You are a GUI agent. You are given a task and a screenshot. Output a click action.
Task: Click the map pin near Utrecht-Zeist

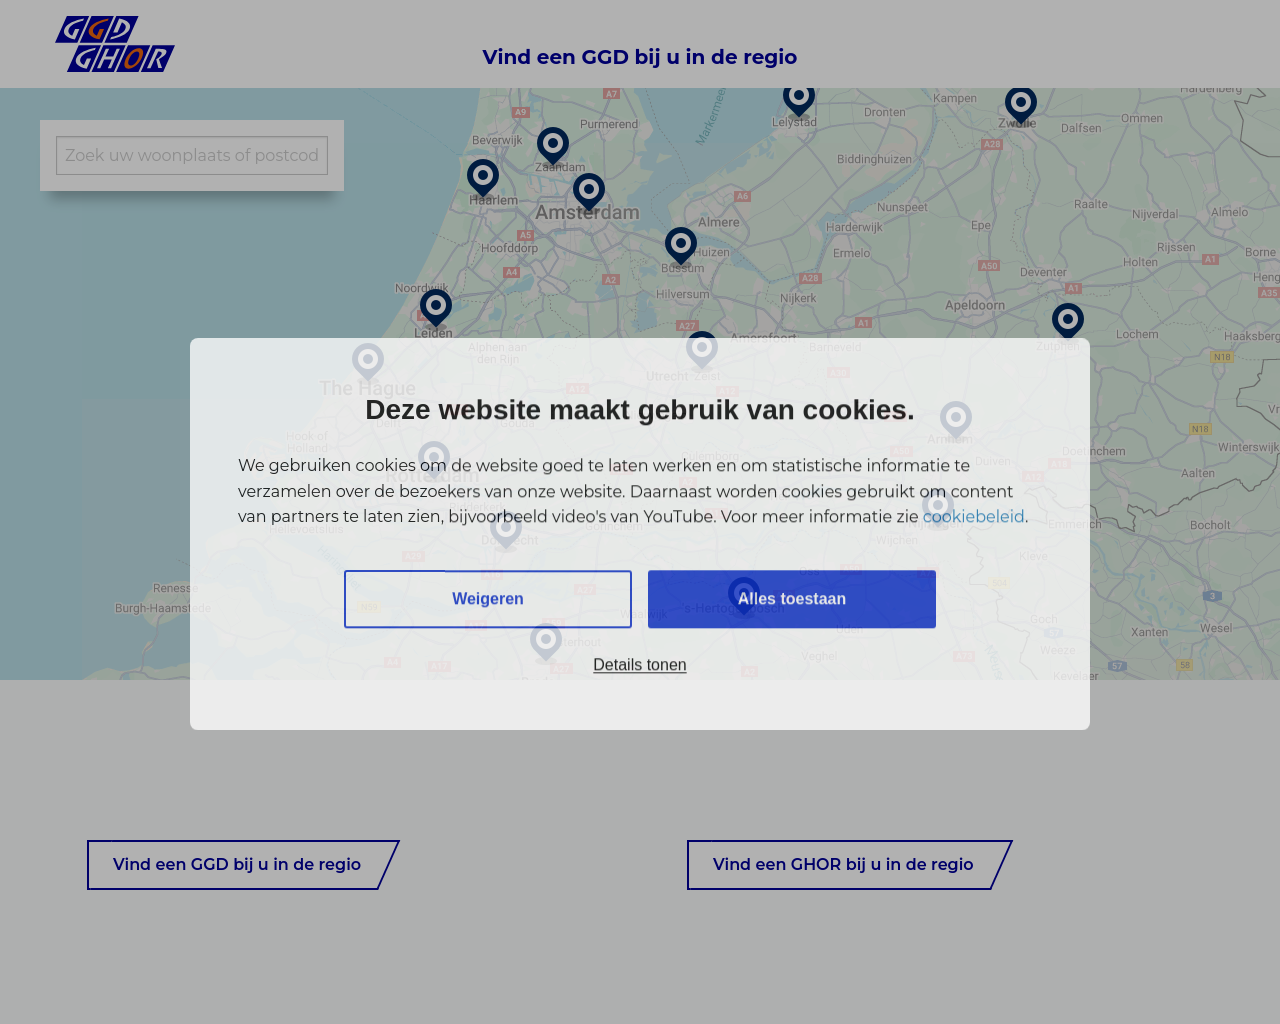(x=702, y=350)
